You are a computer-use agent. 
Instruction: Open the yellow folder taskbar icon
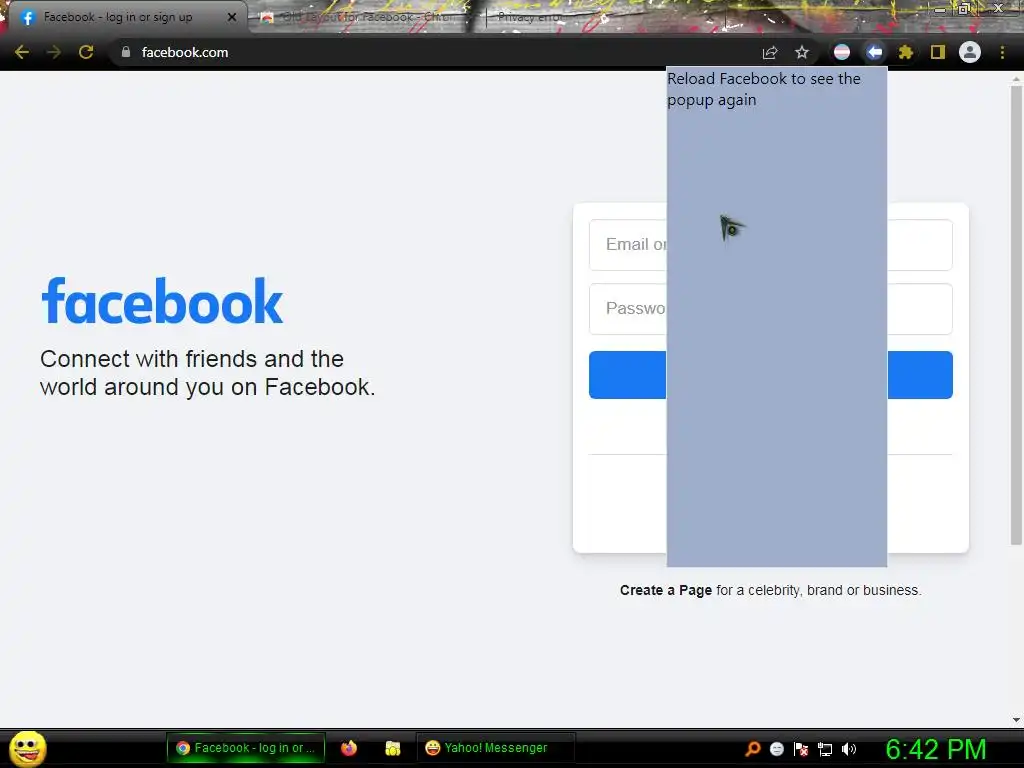tap(392, 748)
